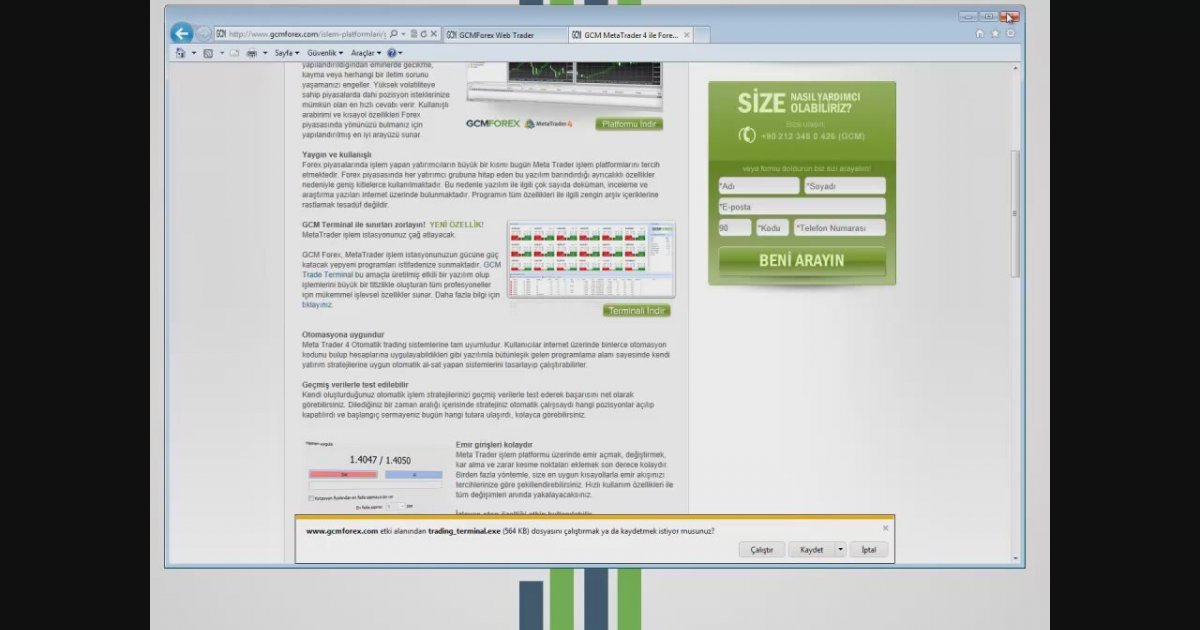Open Favorites star icon at top right

(995, 34)
